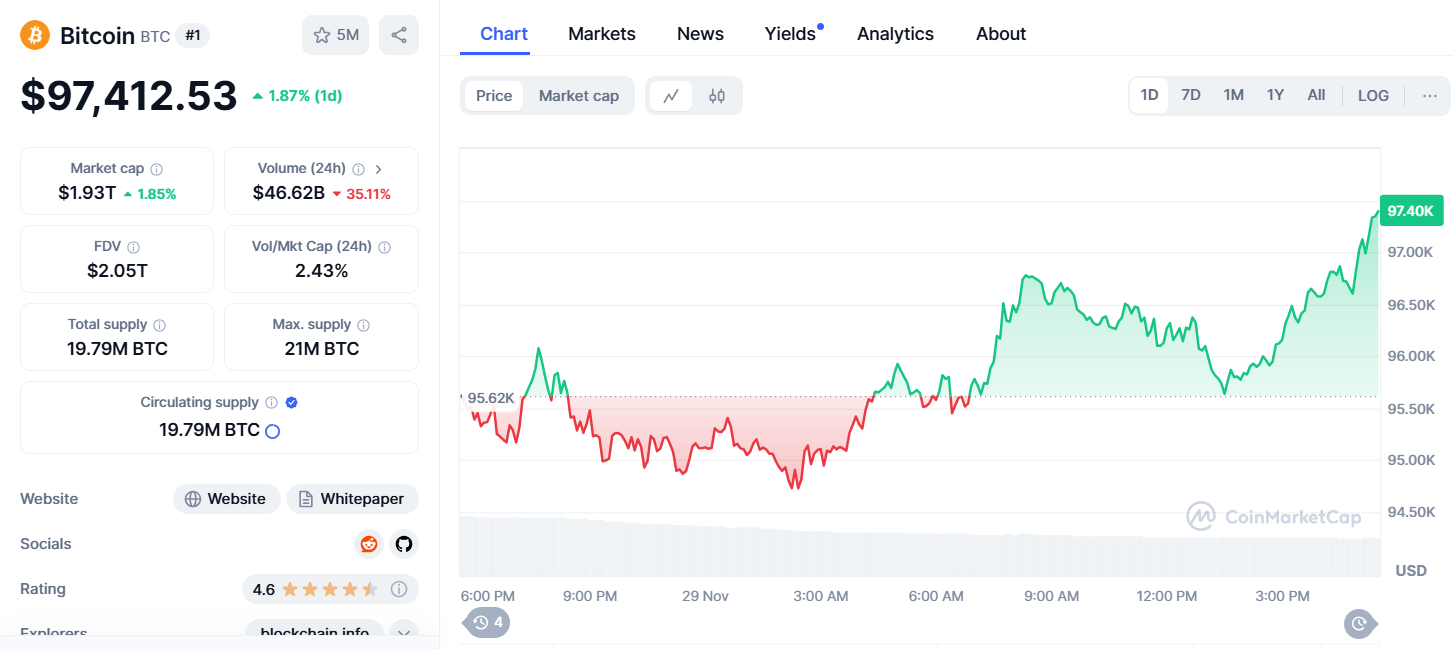Click the Bitcoin logo icon

35,35
